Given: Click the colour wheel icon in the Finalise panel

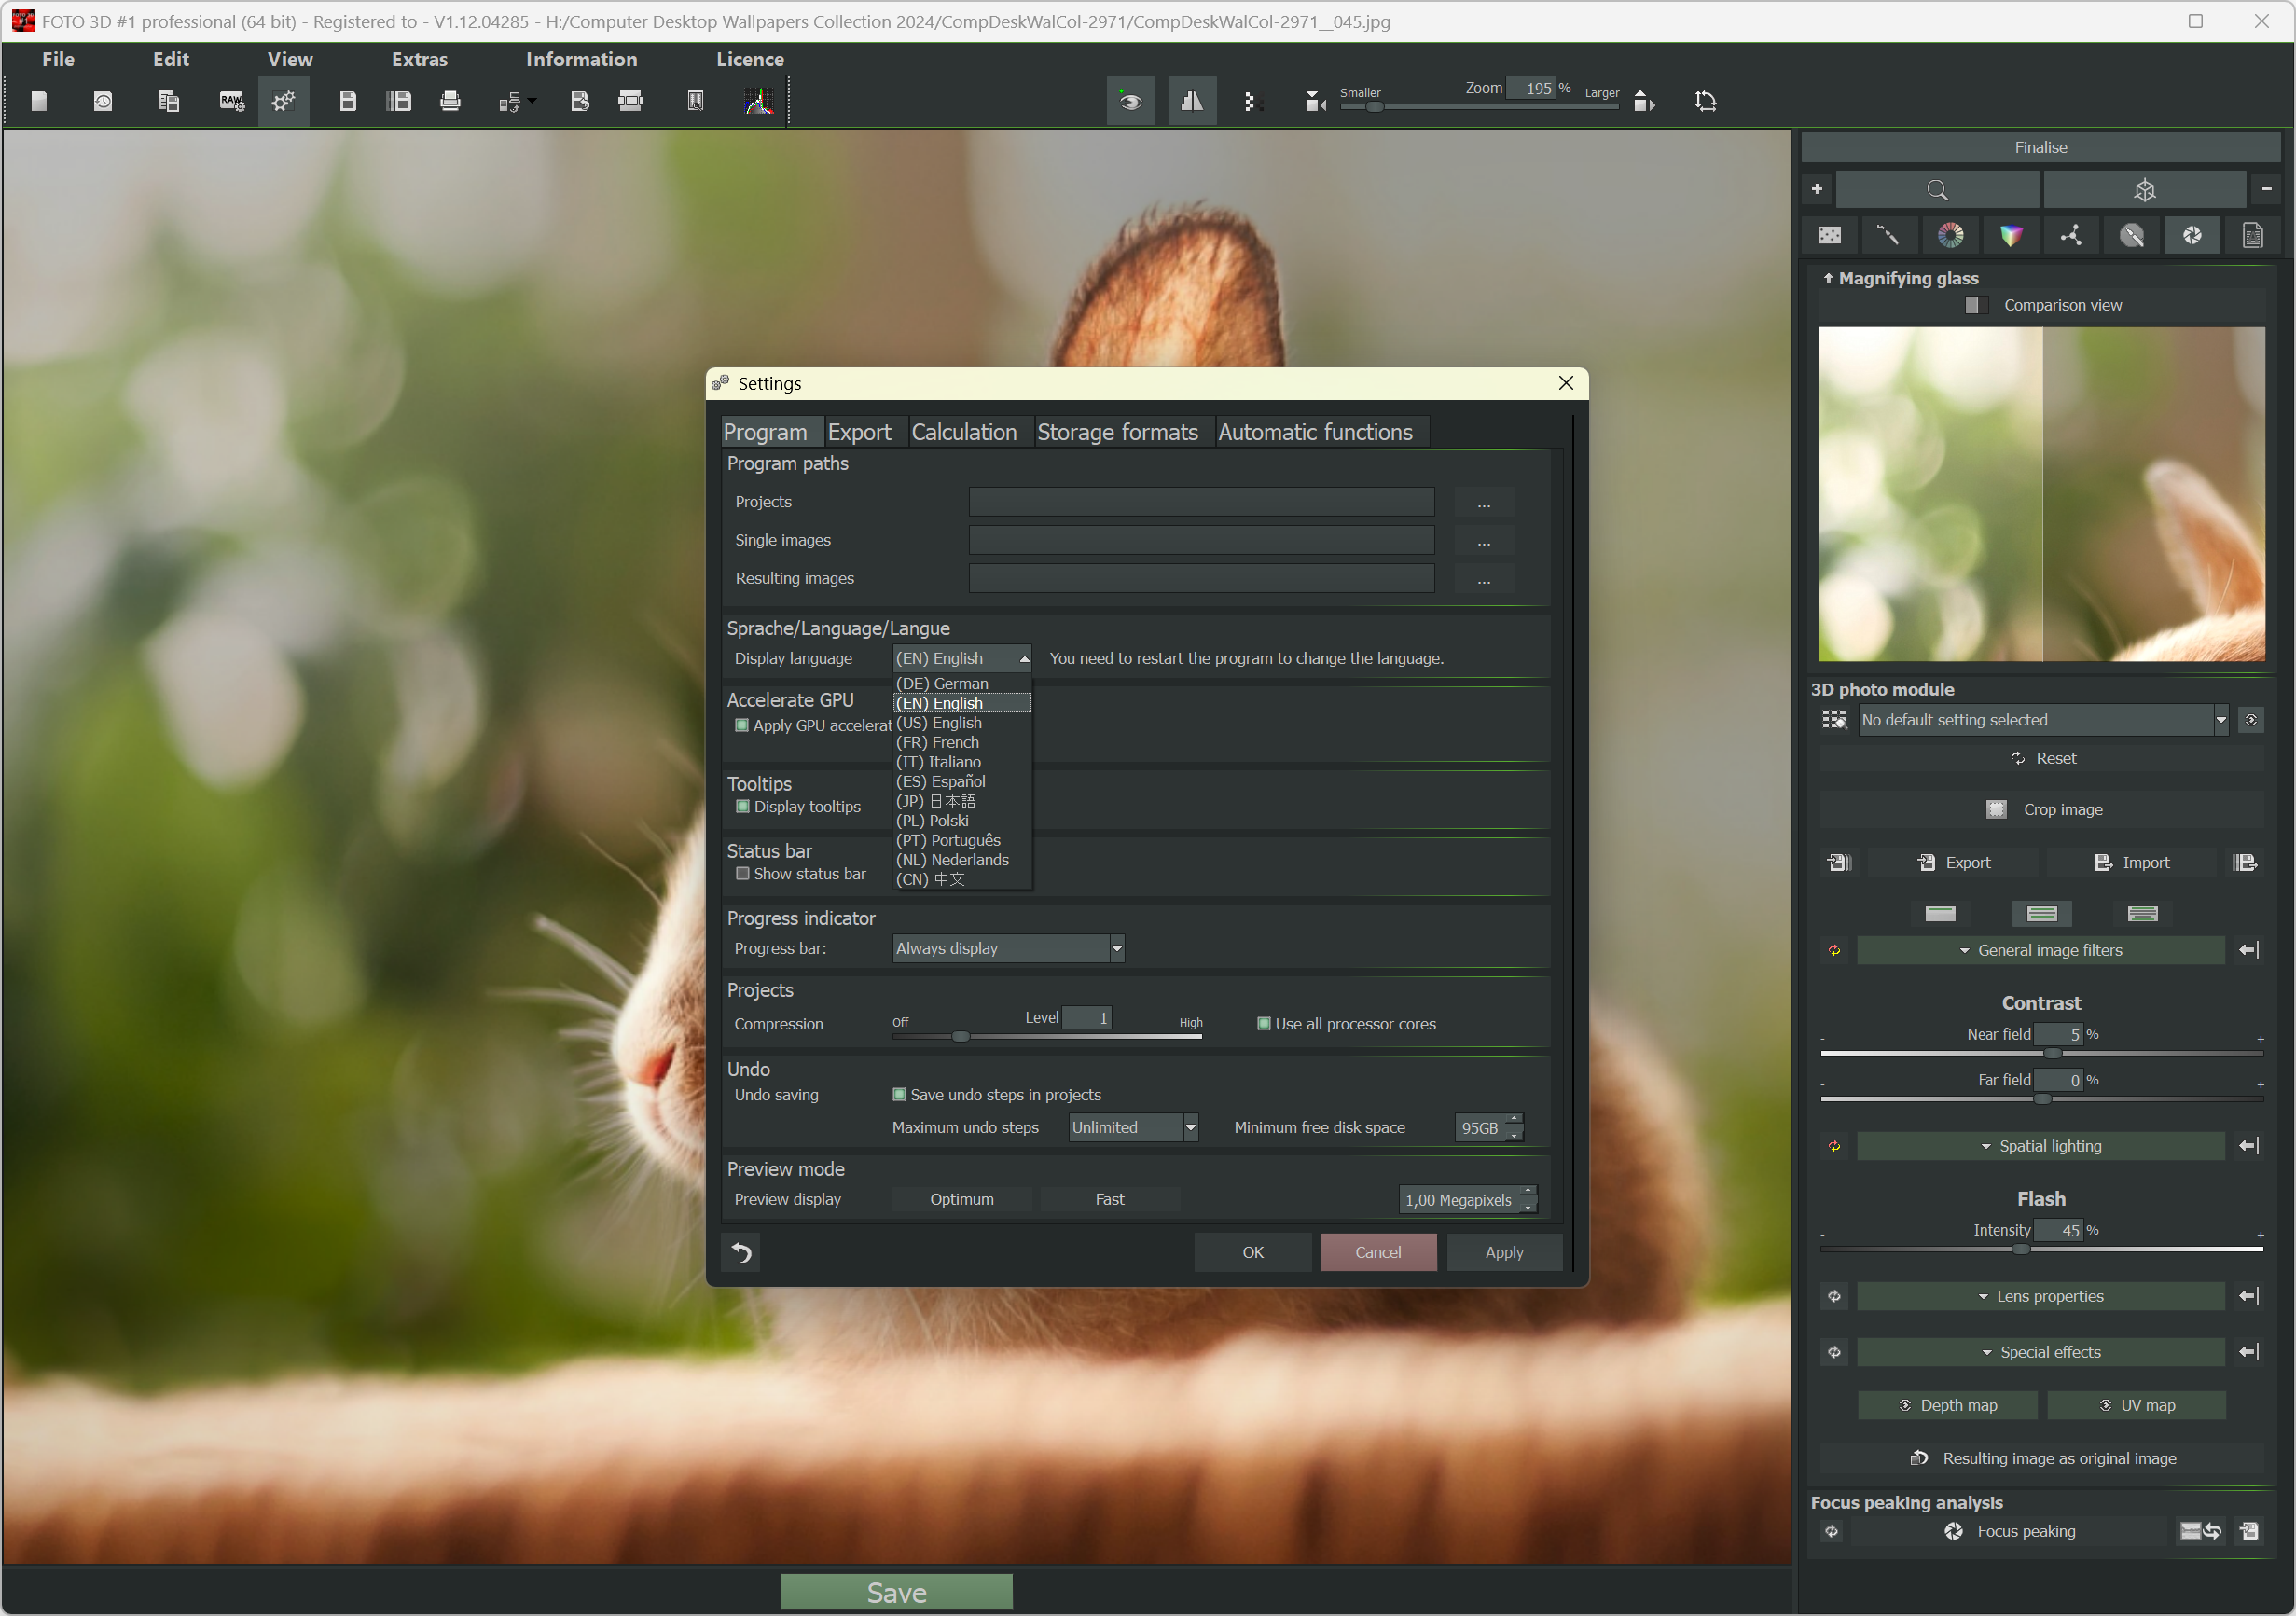Looking at the screenshot, I should tap(1950, 236).
